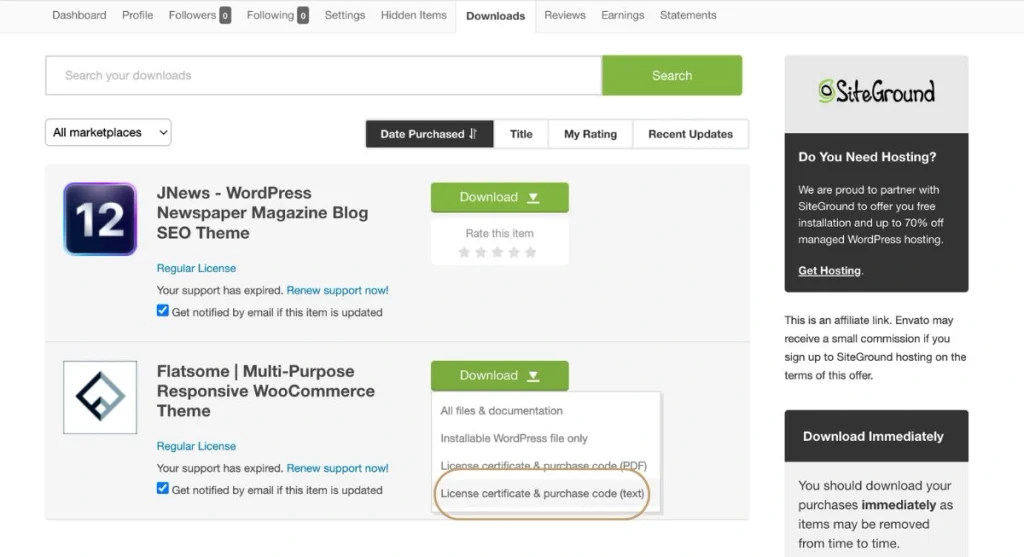The image size is (1024, 557).
Task: Open the JNews theme thumbnail icon
Action: pos(100,219)
